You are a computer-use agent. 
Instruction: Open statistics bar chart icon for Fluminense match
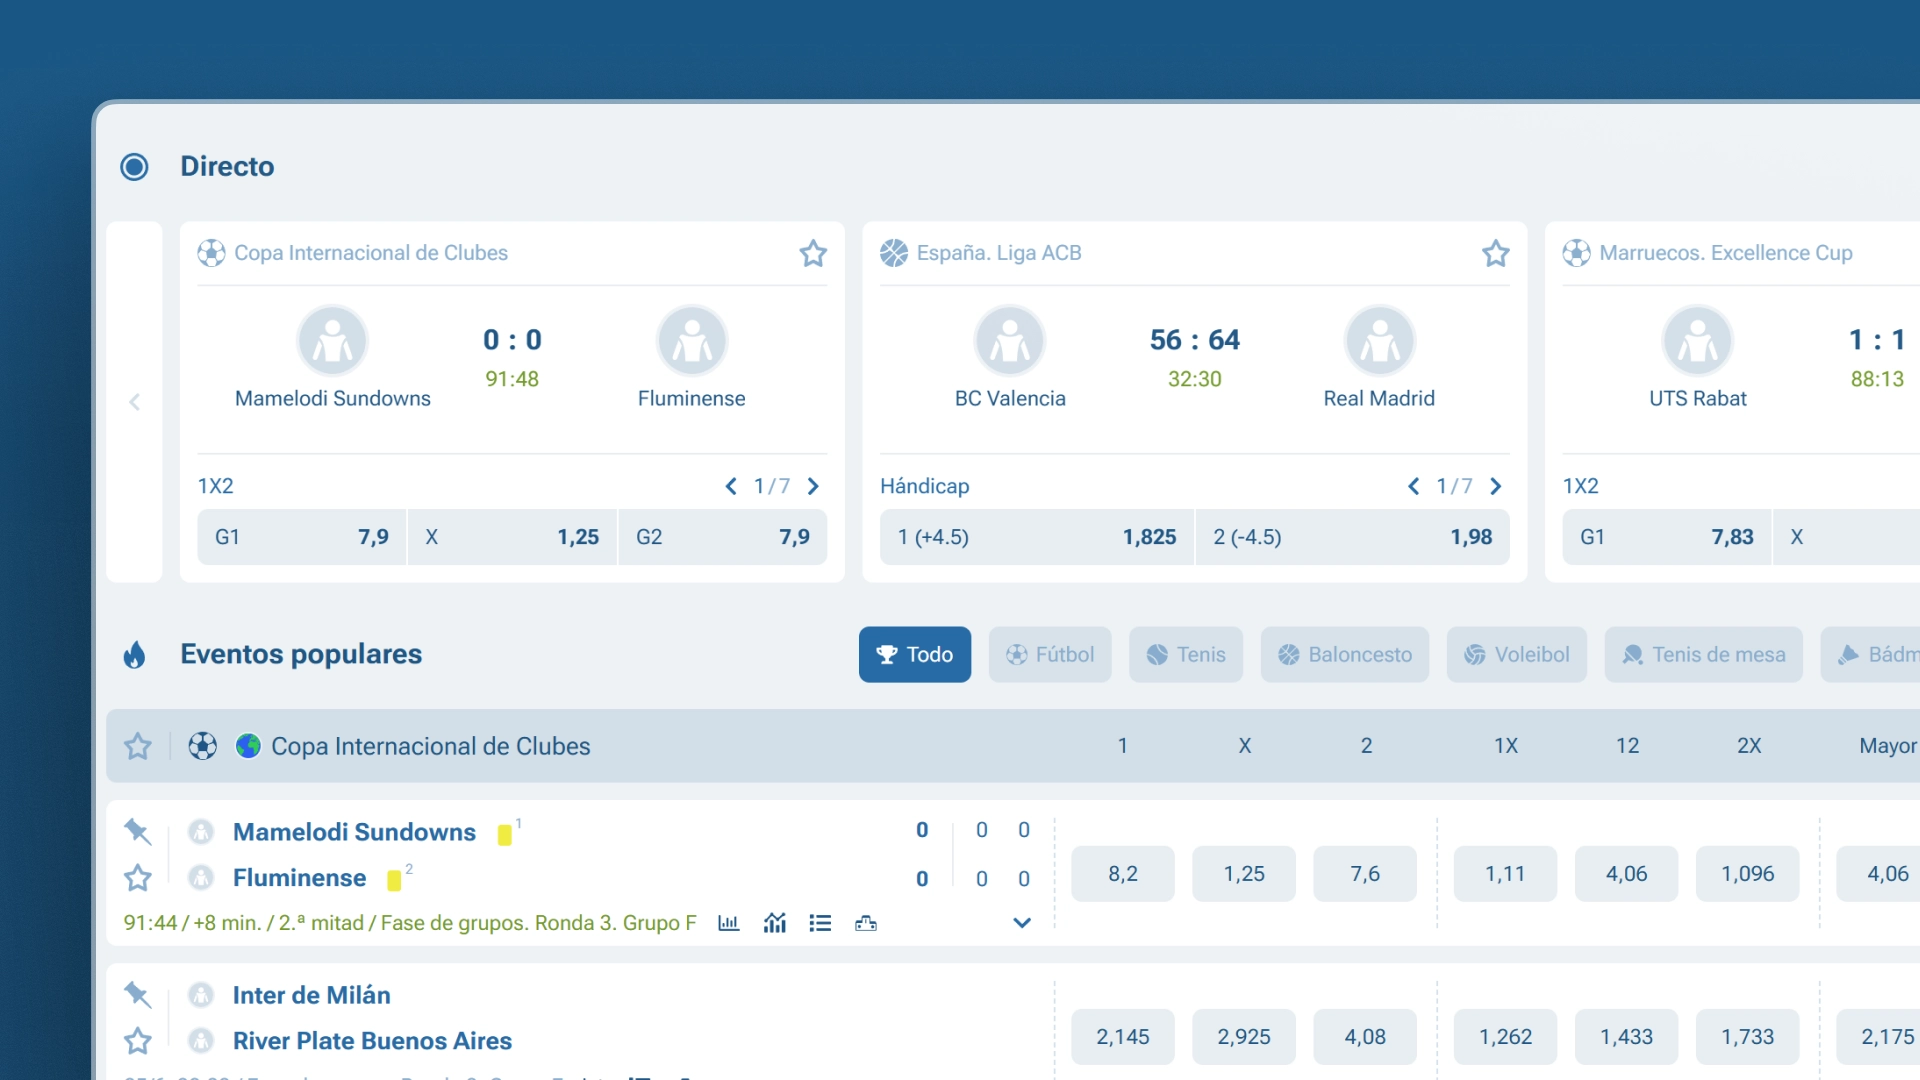729,923
